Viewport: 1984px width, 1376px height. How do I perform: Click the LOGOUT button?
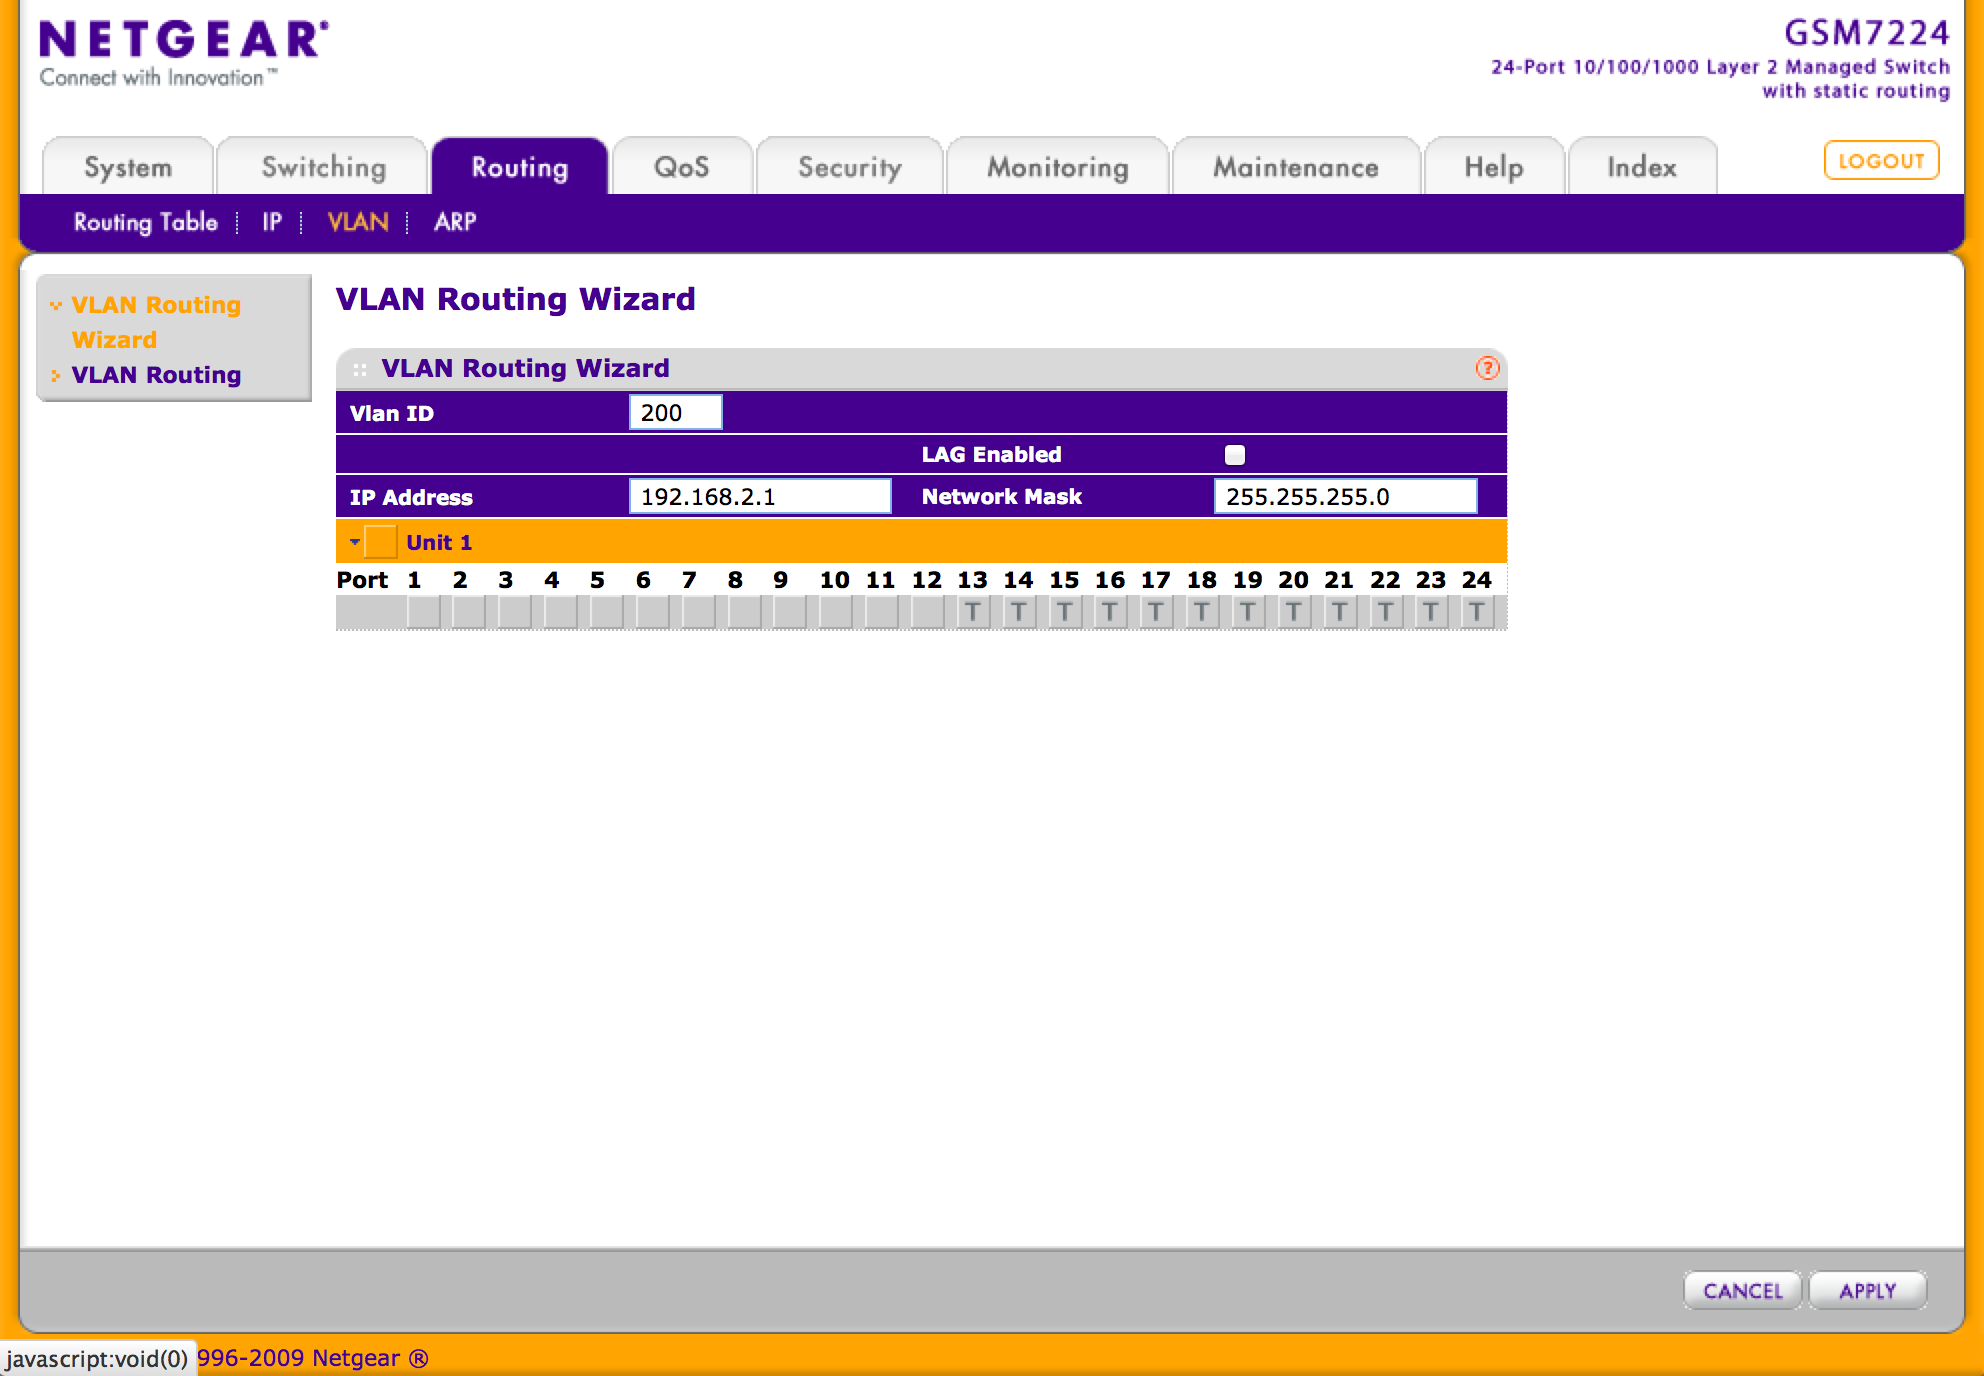click(1880, 161)
